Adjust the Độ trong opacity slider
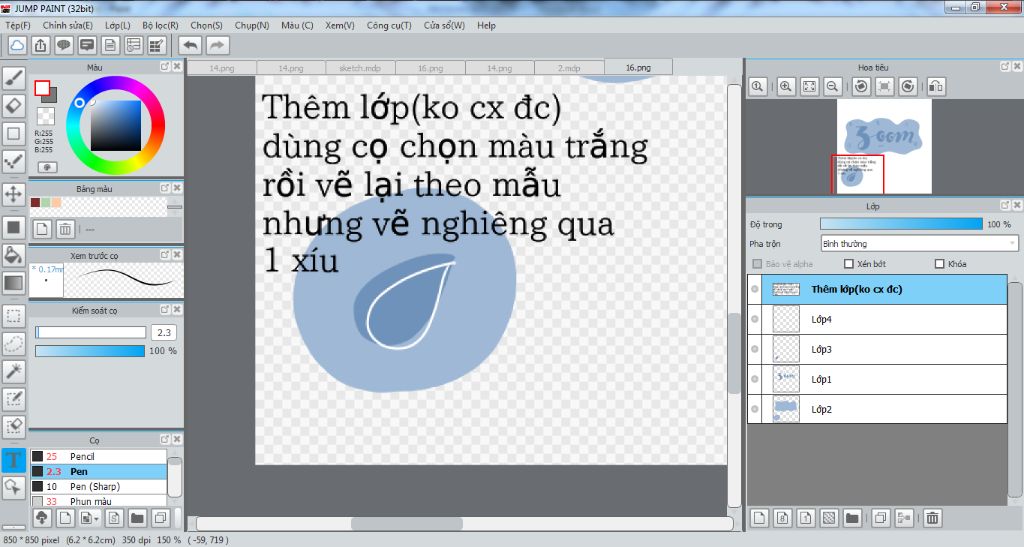The width and height of the screenshot is (1024, 547). pos(901,224)
